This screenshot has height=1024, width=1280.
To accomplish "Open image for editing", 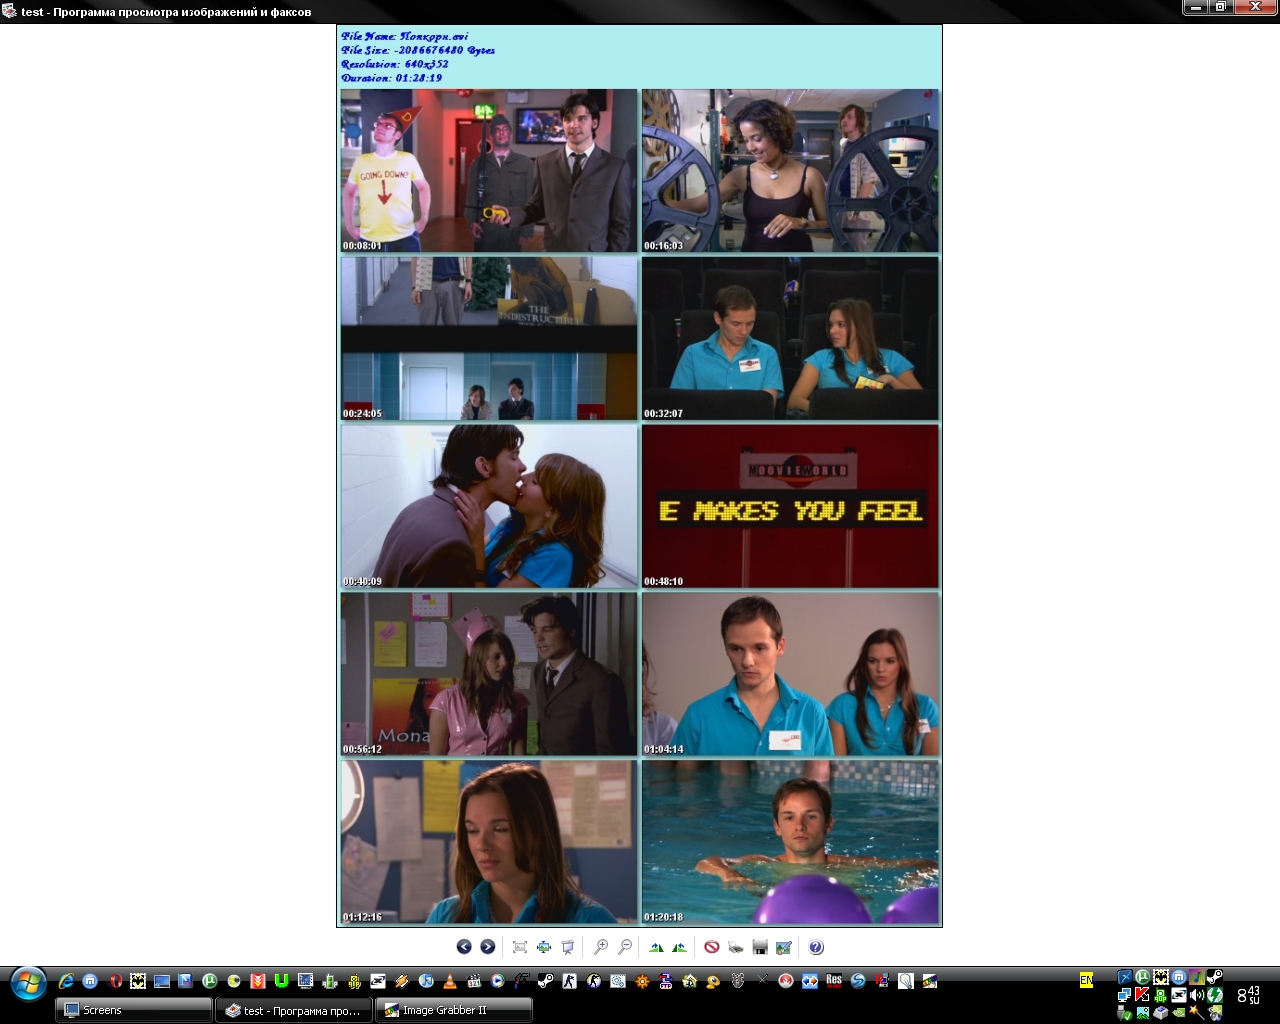I will pyautogui.click(x=784, y=947).
